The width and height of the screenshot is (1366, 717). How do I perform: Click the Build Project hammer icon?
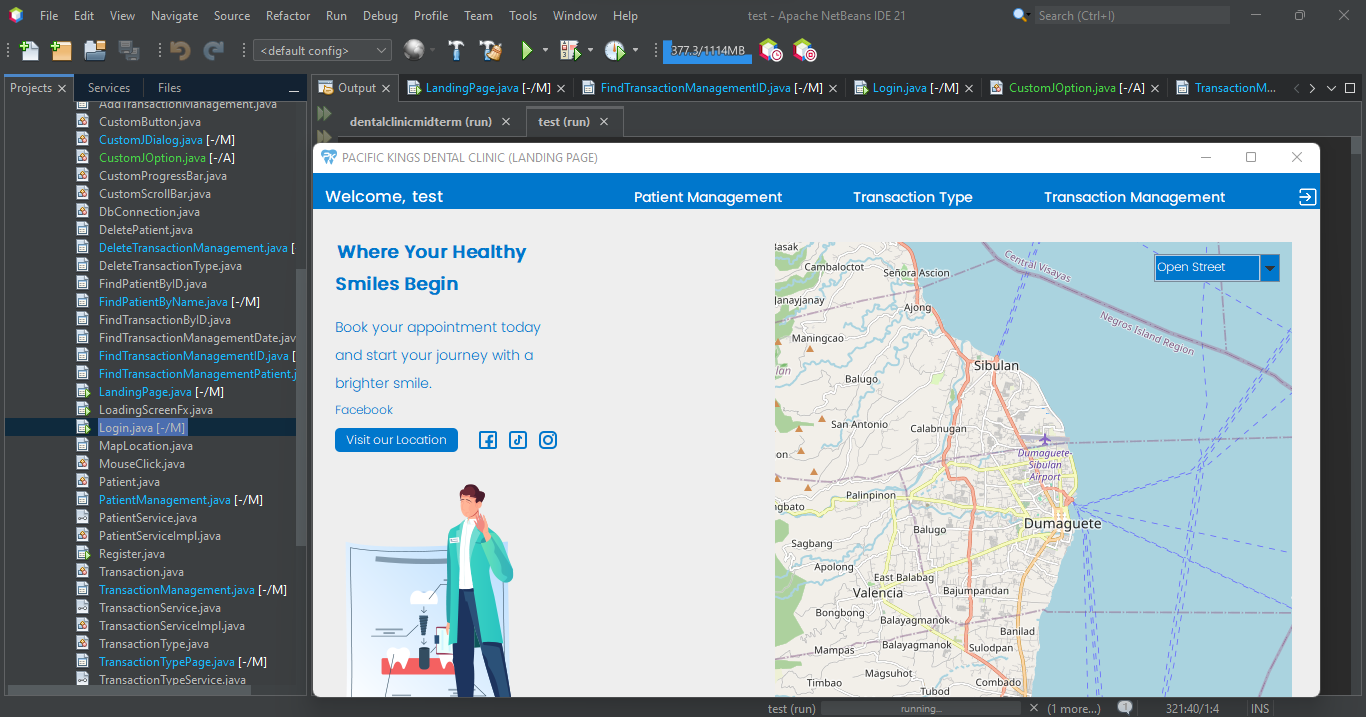456,50
